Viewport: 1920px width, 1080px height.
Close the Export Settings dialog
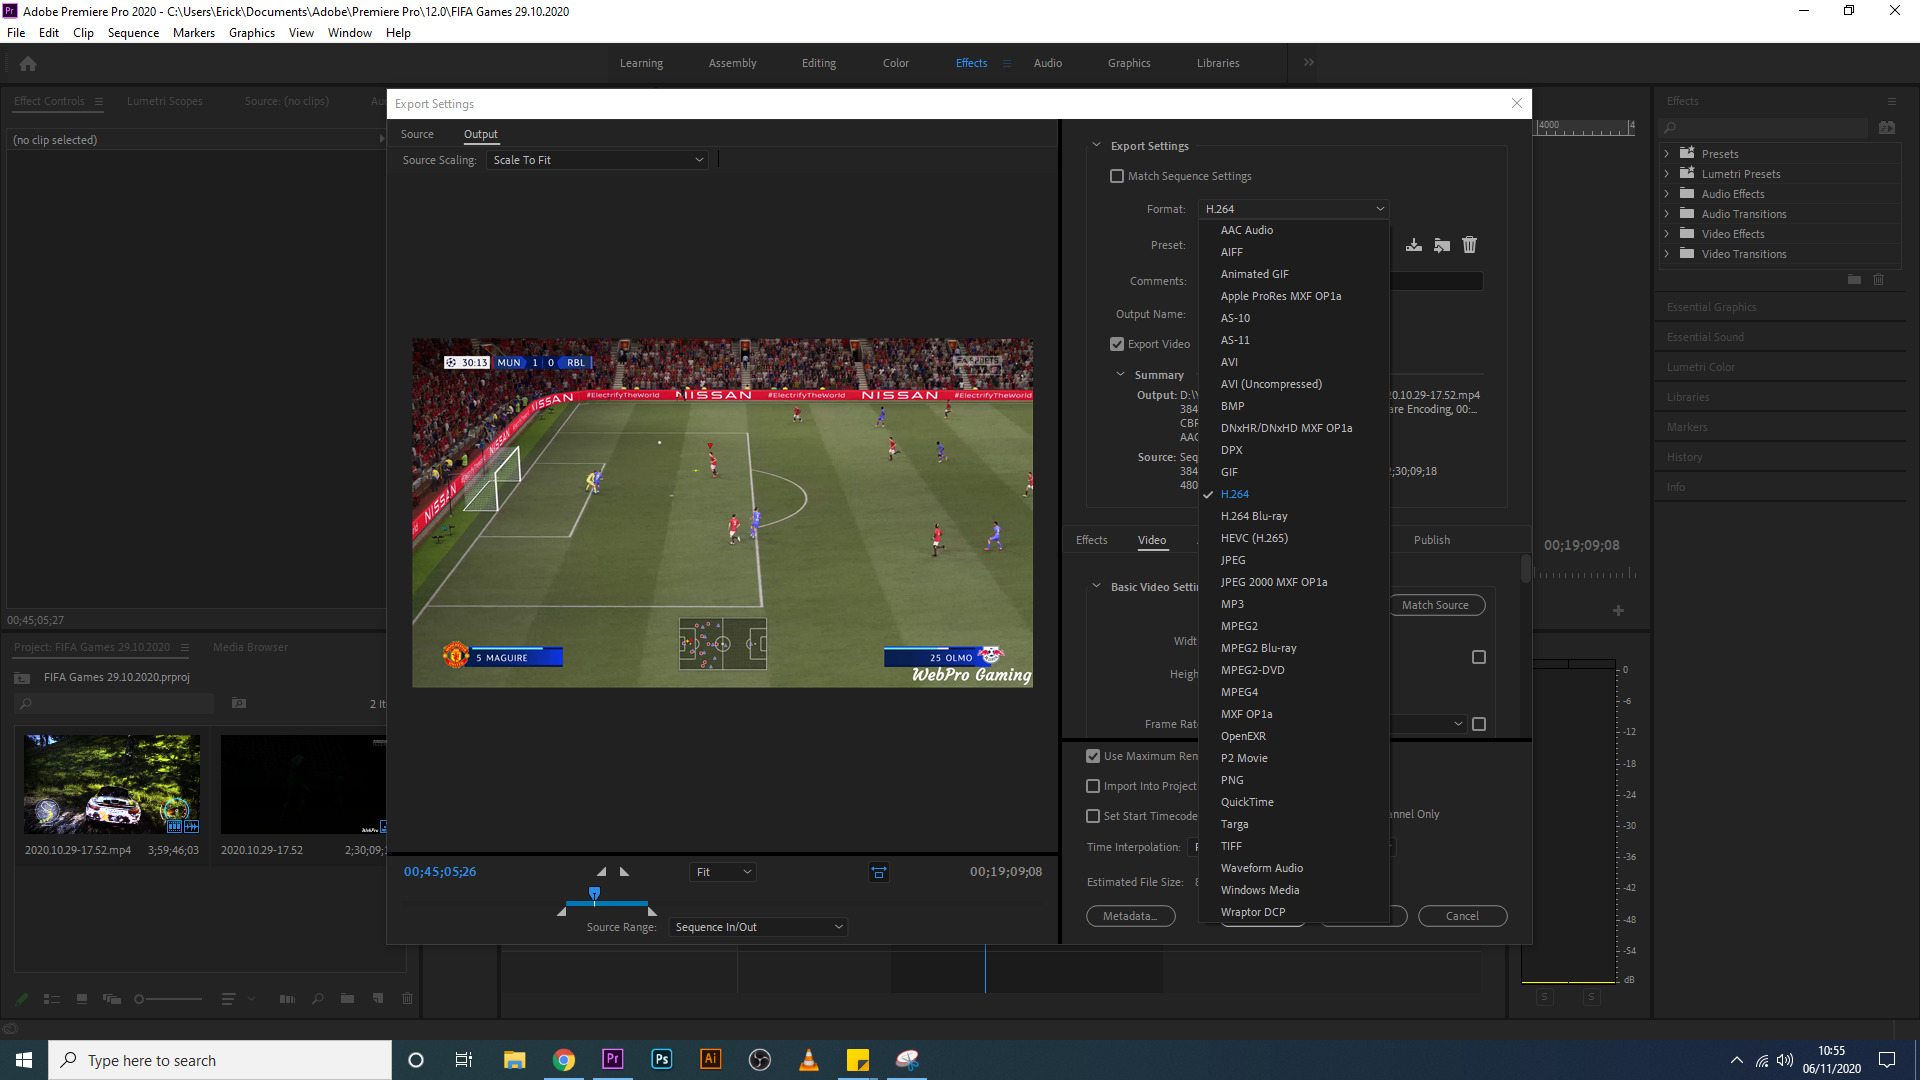(x=1516, y=103)
